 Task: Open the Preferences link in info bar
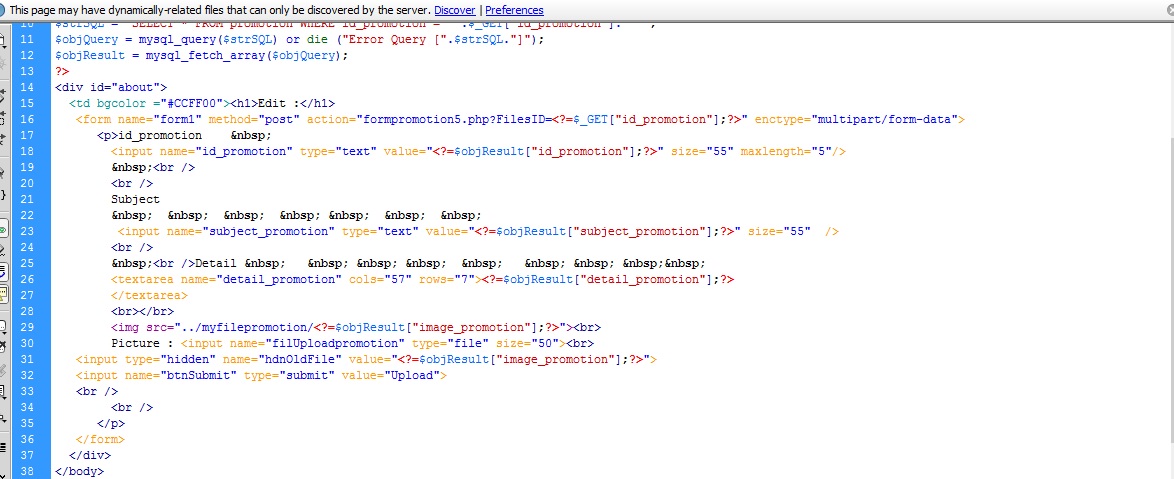point(514,10)
